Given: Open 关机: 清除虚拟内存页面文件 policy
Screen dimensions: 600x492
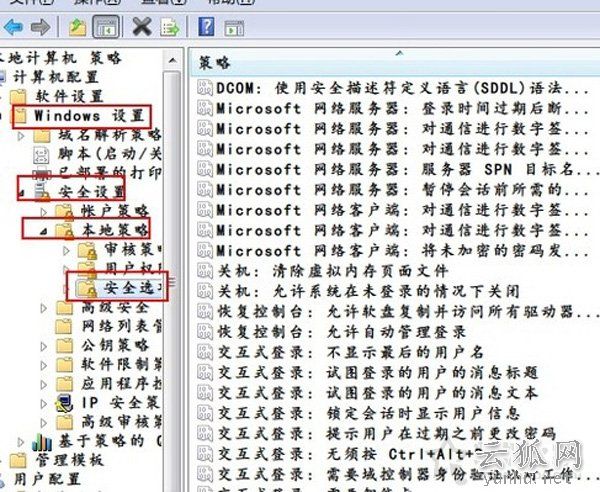Looking at the screenshot, I should pyautogui.click(x=333, y=271).
